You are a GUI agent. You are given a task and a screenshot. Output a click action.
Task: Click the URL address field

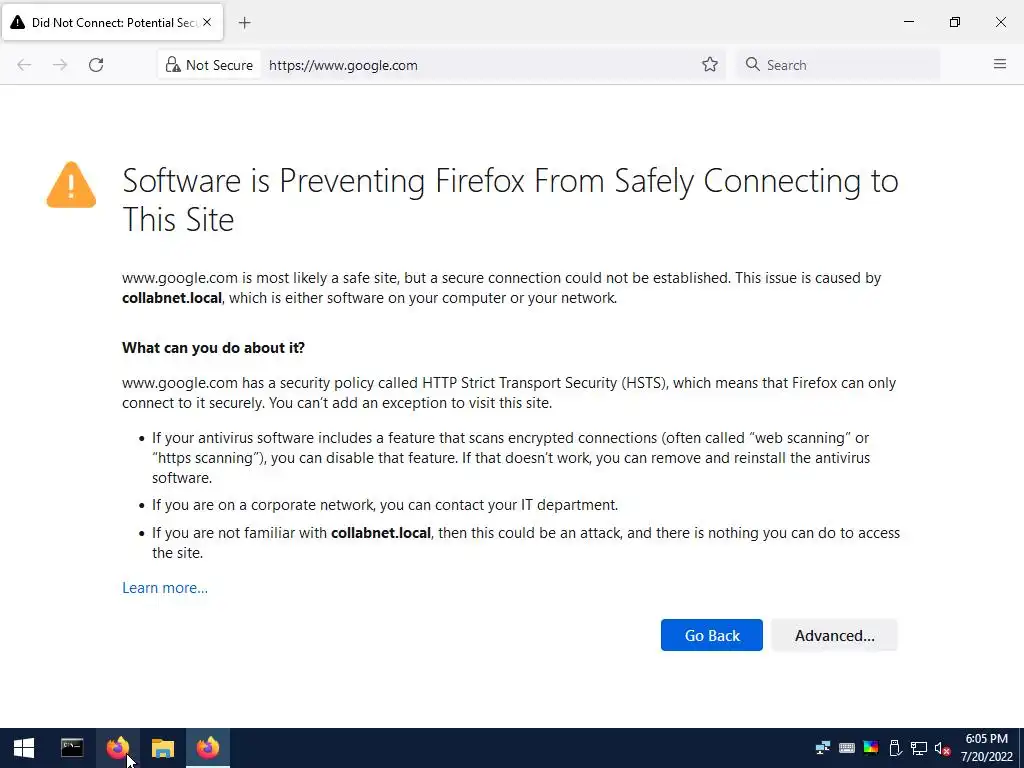coord(480,65)
